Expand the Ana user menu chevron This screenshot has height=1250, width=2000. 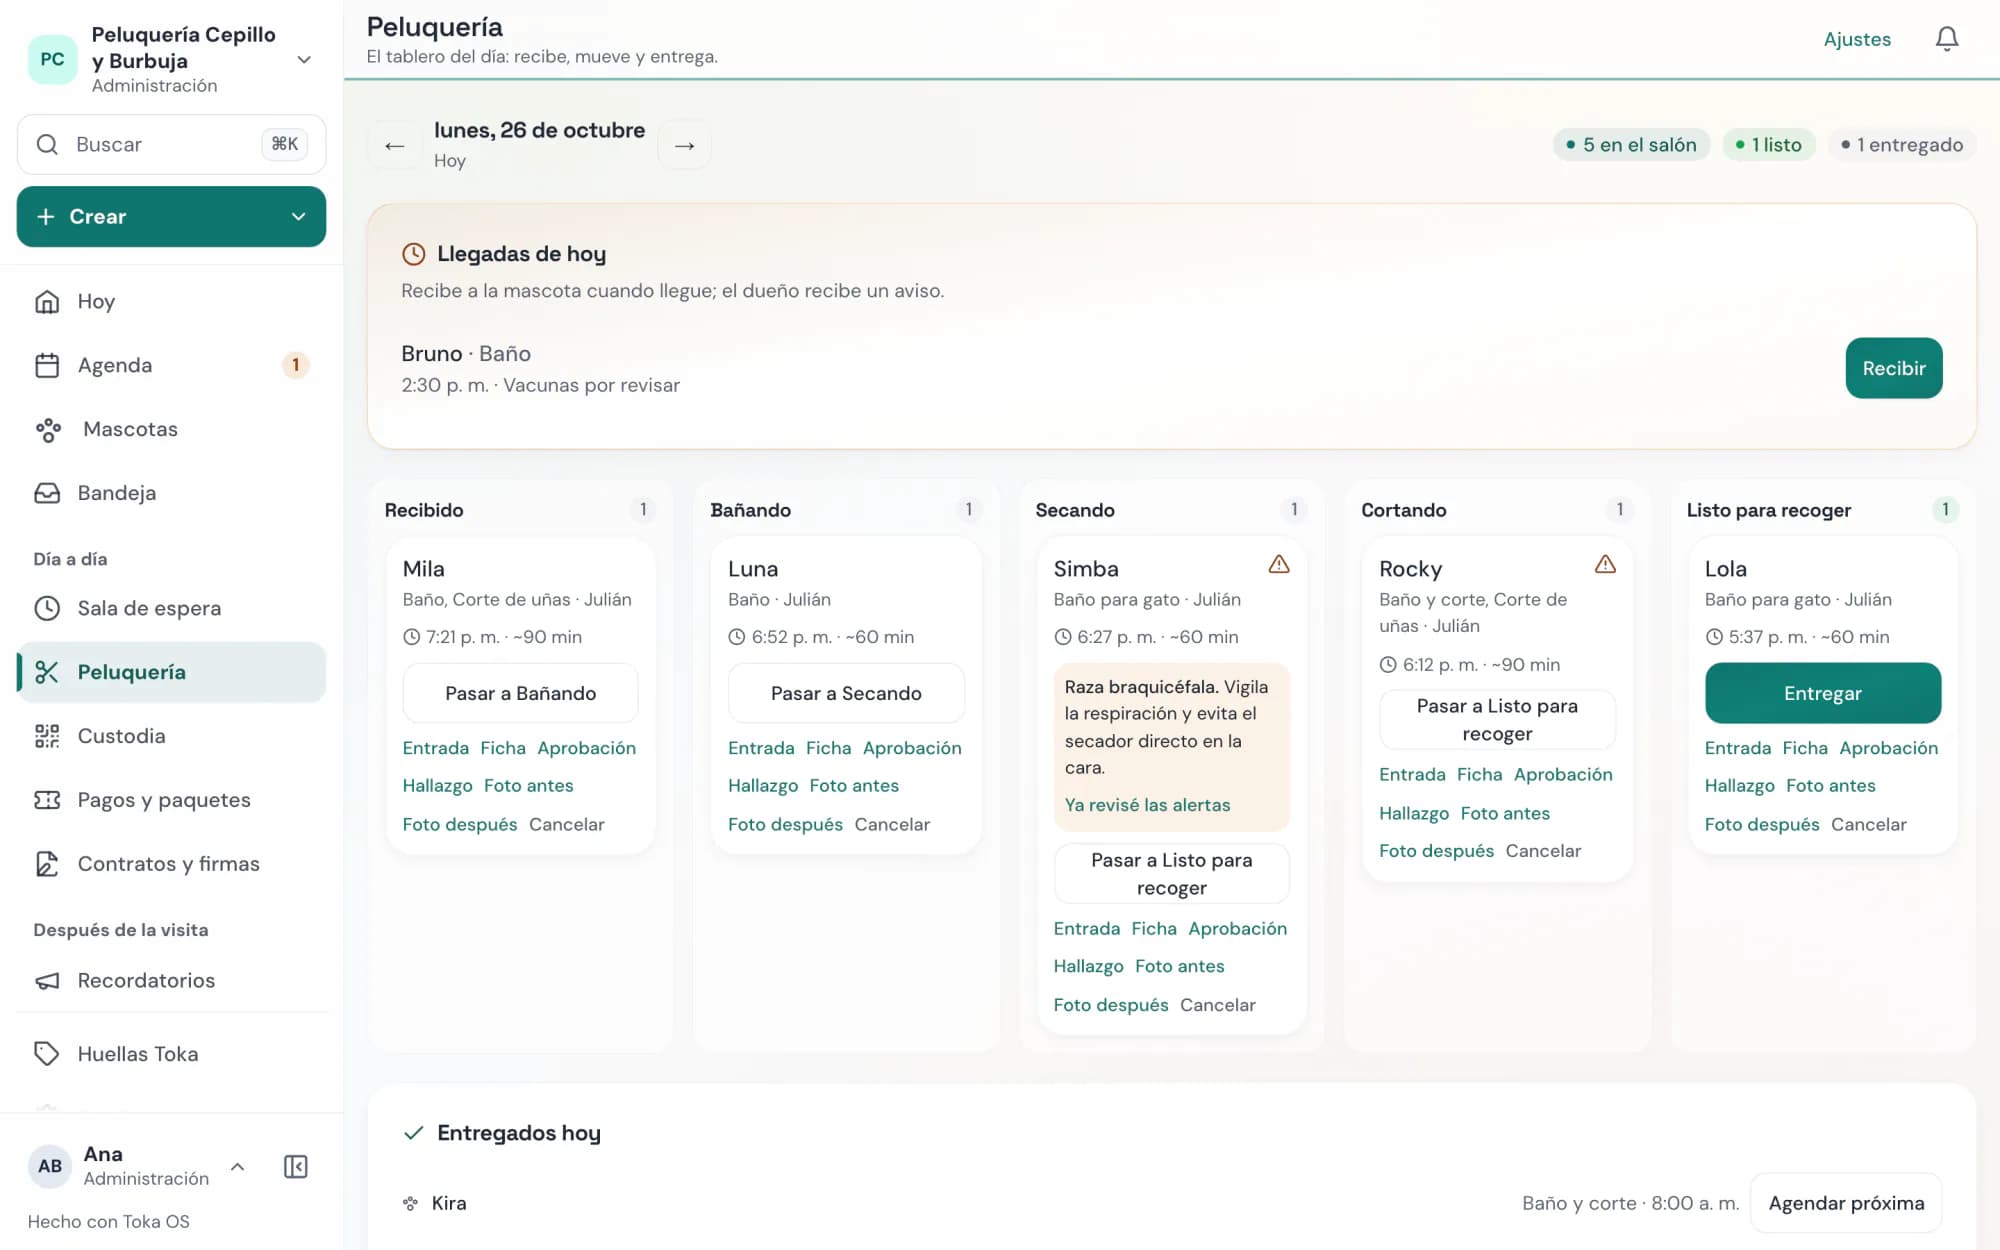point(238,1166)
